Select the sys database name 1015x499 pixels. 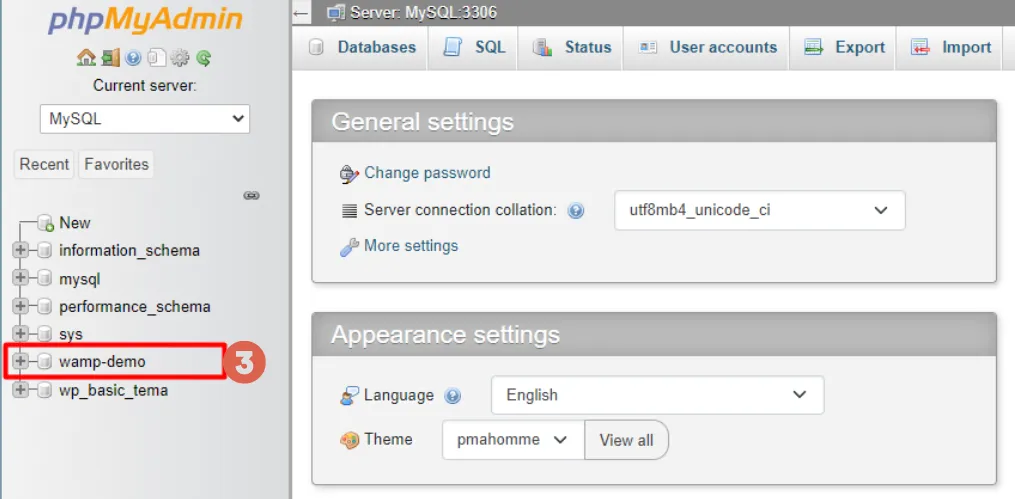pyautogui.click(x=71, y=335)
